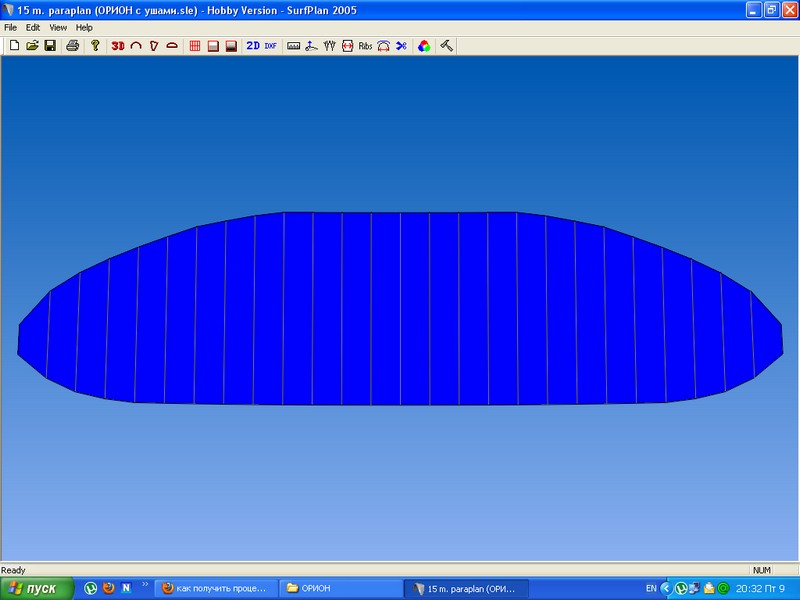Click the red grid view icon
The image size is (800, 600).
coord(195,46)
